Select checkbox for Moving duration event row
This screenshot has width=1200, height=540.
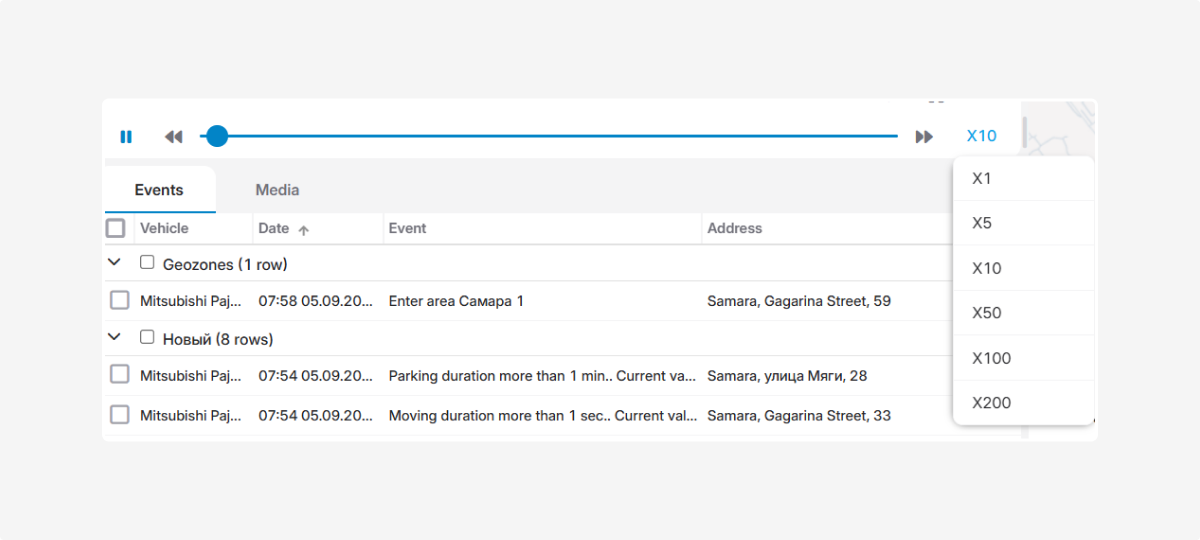pyautogui.click(x=120, y=415)
